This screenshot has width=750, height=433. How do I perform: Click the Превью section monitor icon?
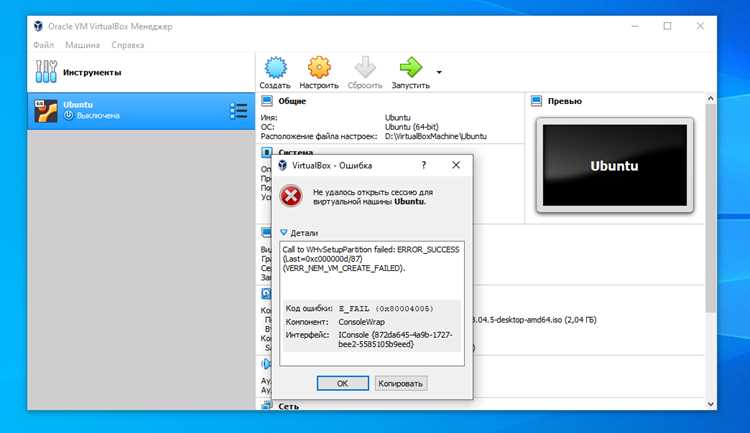click(x=536, y=101)
